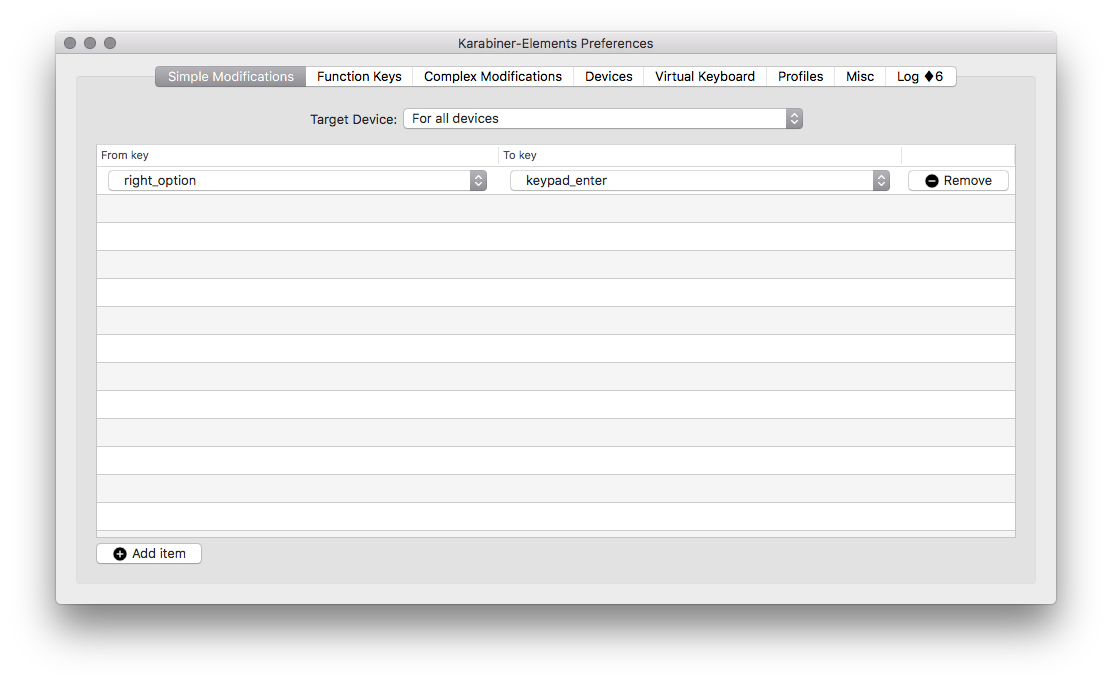
Task: Go to the Devices tab
Action: 608,77
